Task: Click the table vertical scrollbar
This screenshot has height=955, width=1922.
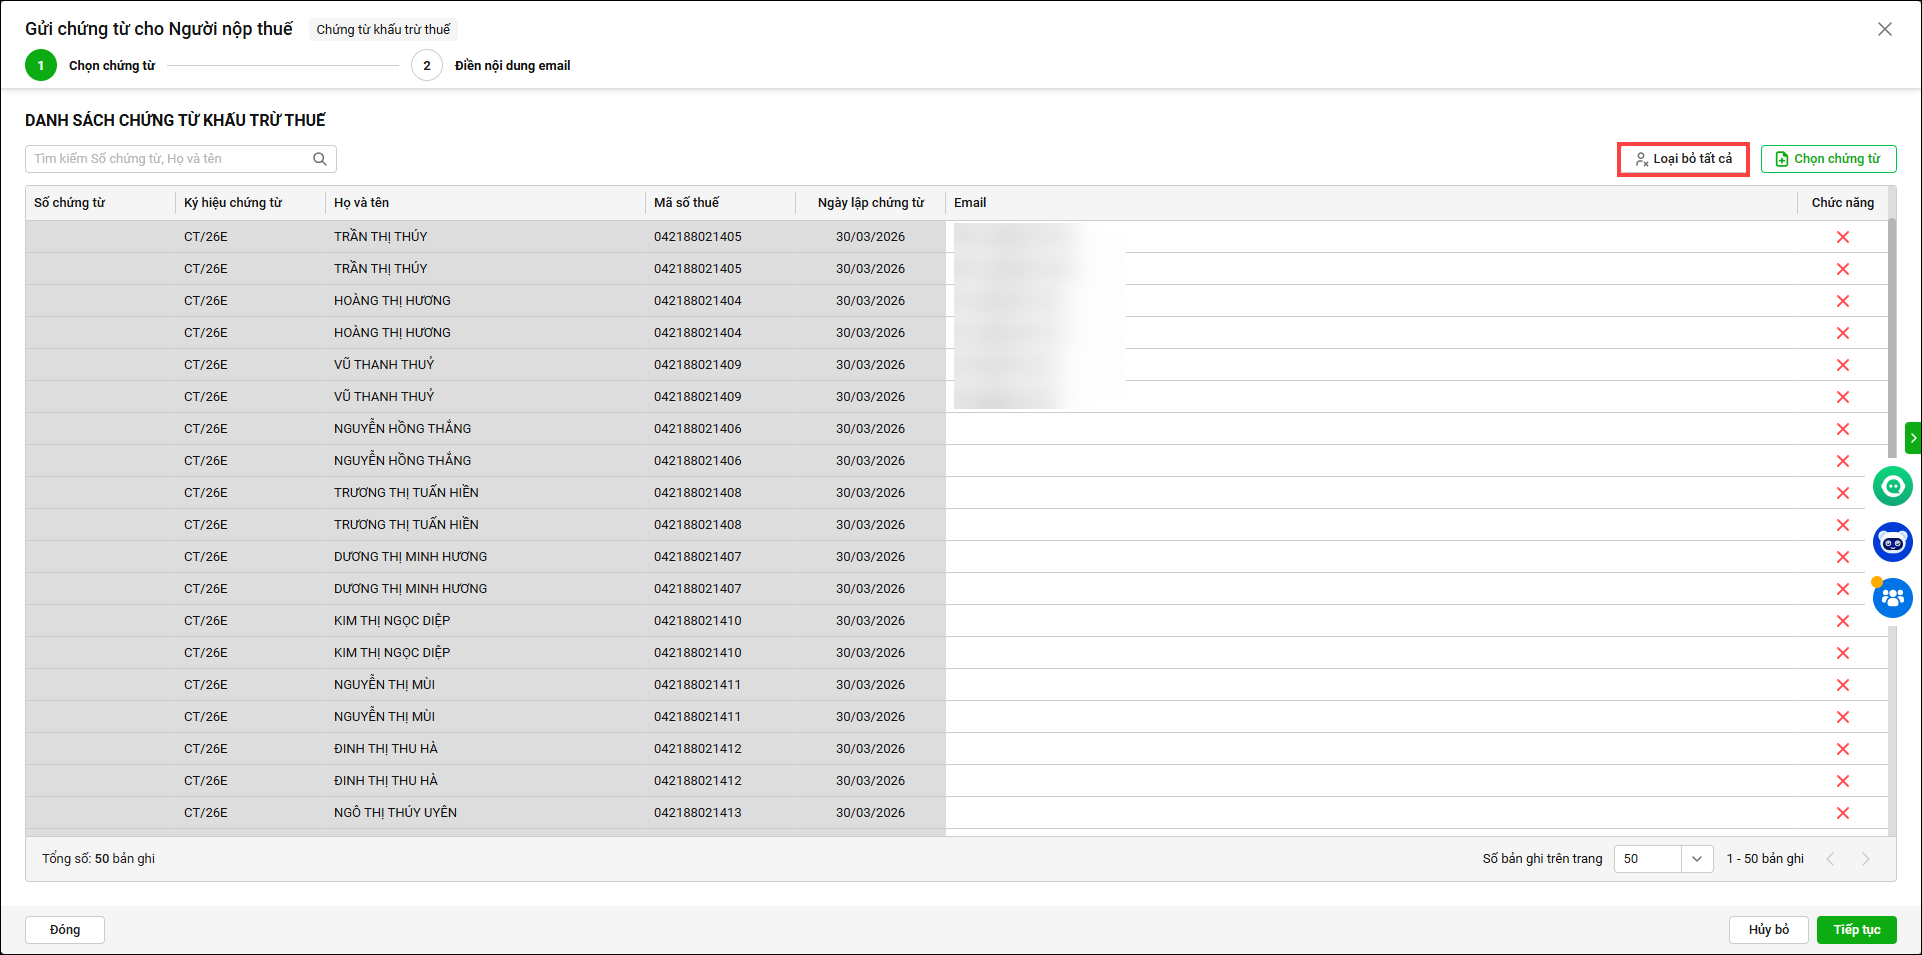Action: pos(1891,340)
